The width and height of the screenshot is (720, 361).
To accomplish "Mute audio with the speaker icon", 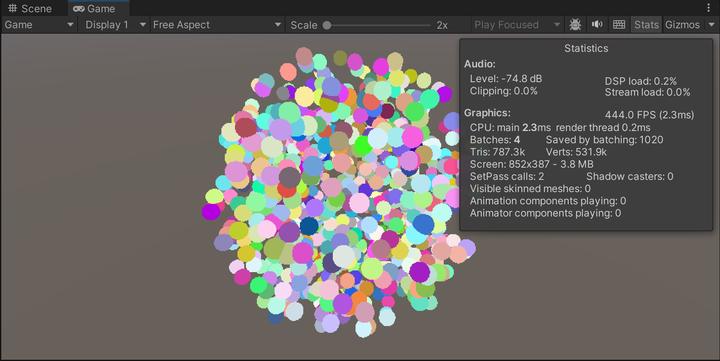I will point(597,24).
